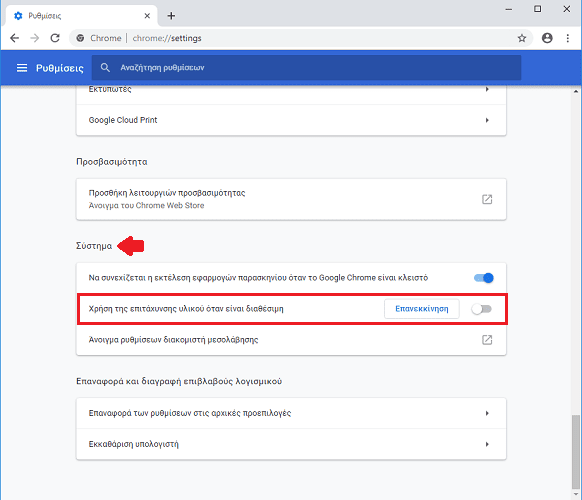Expand the Google Cloud Print row
Screen dimensions: 582x500
click(291, 120)
